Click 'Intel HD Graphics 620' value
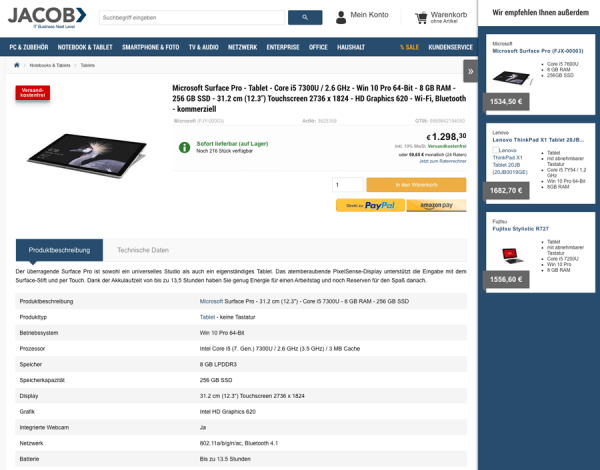600x470 pixels. (x=228, y=412)
